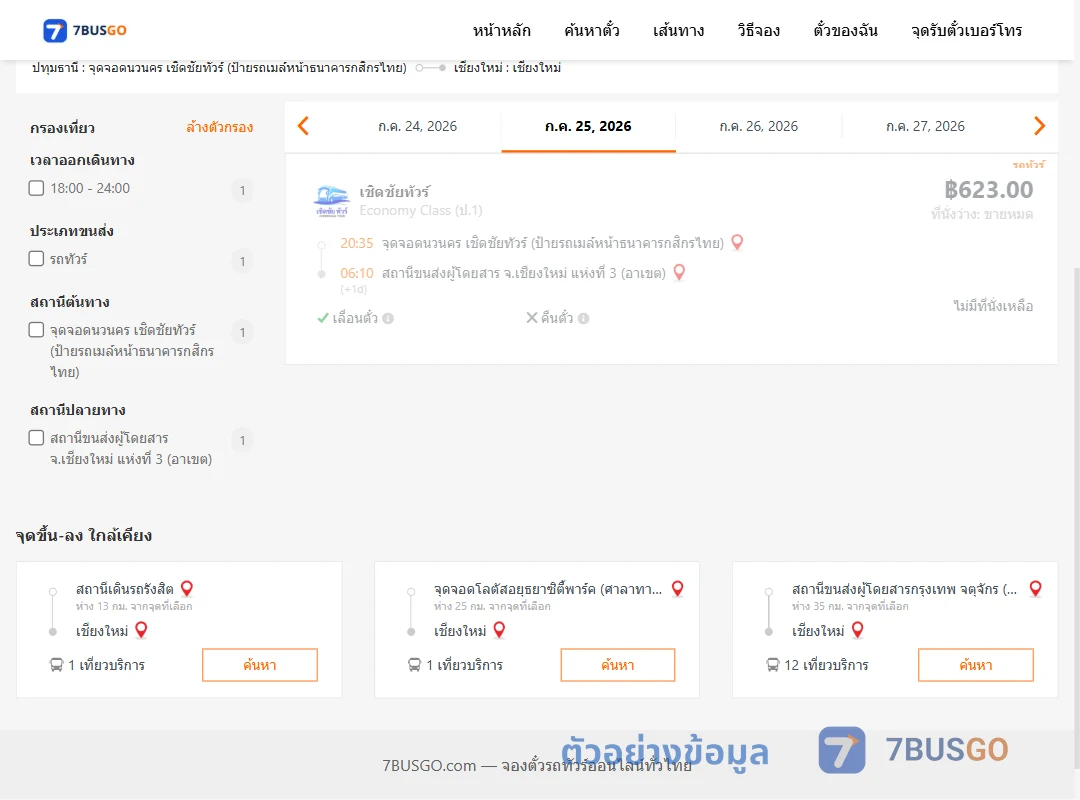This screenshot has width=1080, height=800.
Task: Open map pin for 06:10 arrival station
Action: (679, 272)
